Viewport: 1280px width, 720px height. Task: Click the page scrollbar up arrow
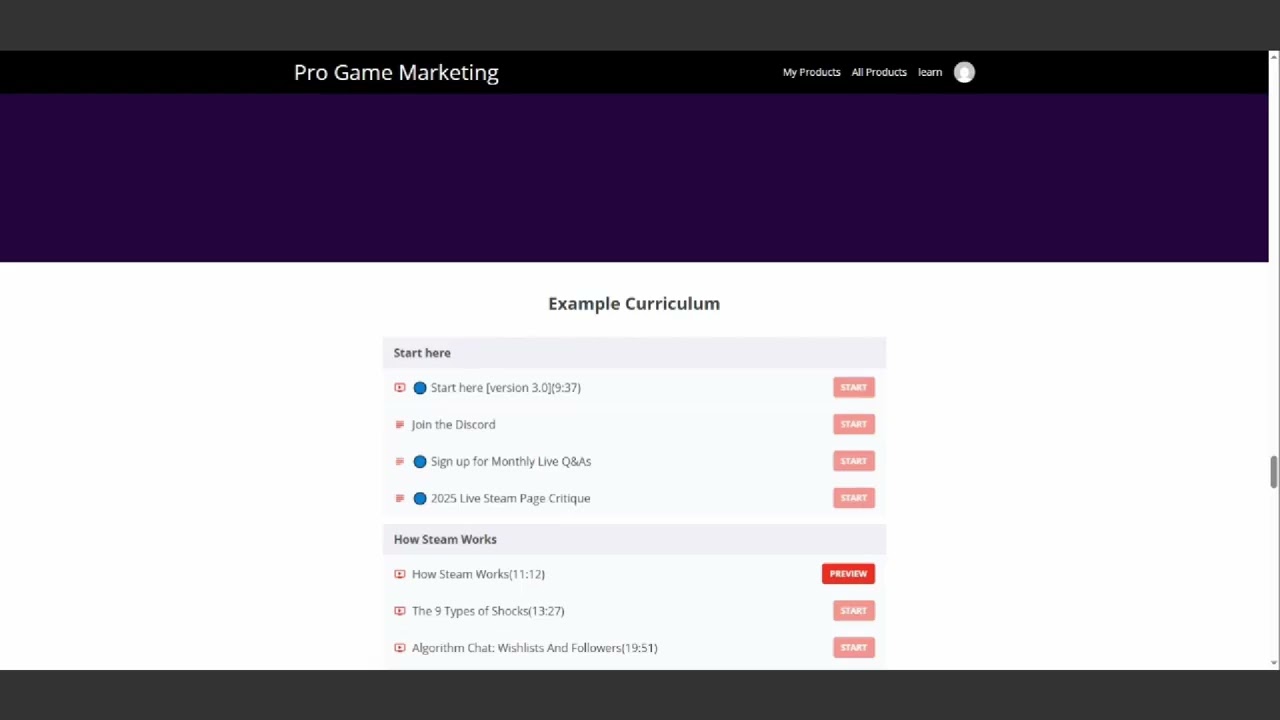(1273, 57)
